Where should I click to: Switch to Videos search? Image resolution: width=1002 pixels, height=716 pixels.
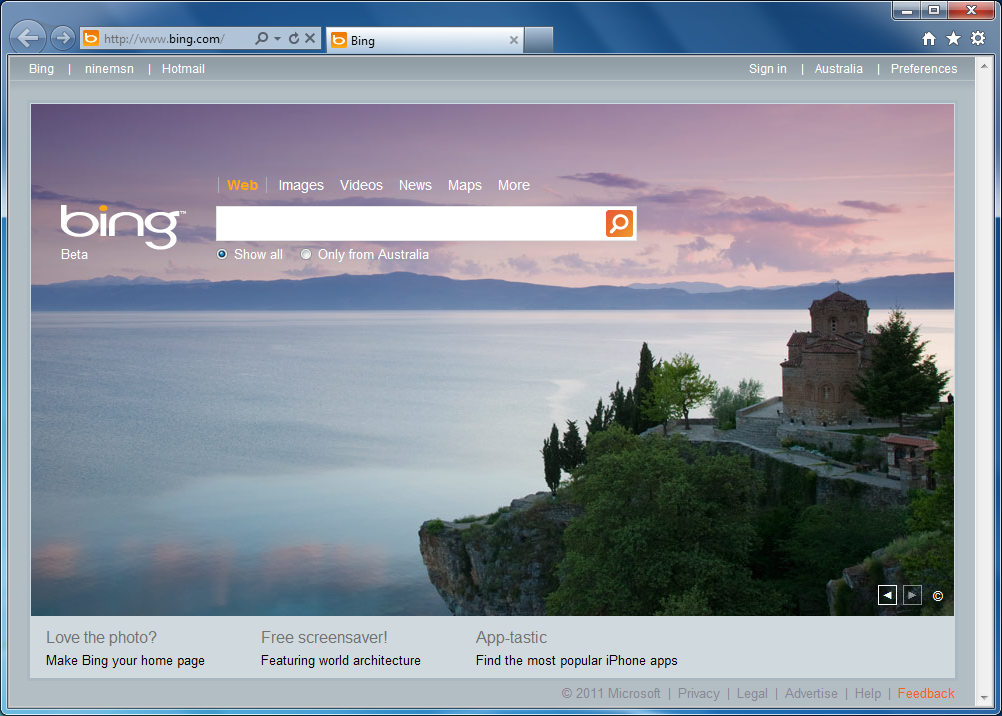tap(361, 185)
